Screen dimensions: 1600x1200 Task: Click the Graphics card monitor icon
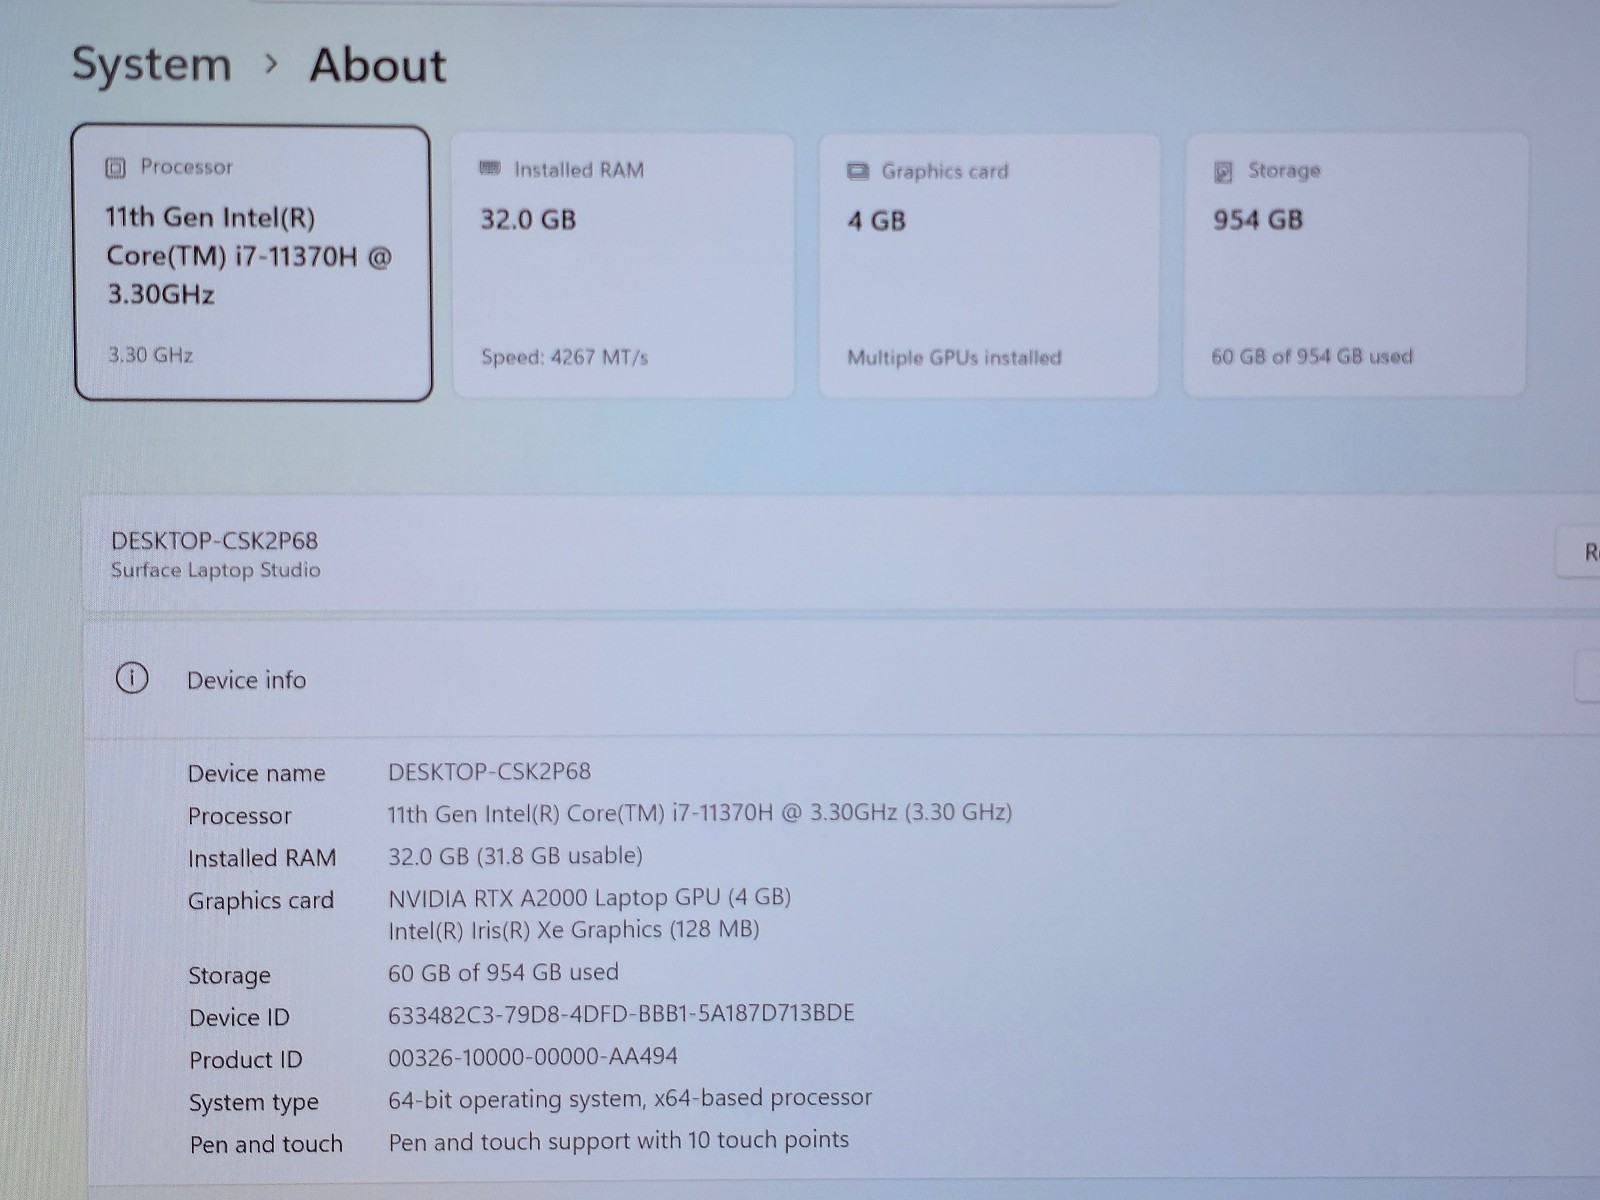[x=858, y=171]
